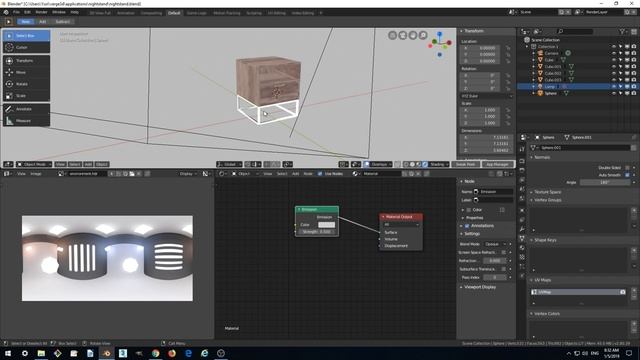The image size is (640, 360).
Task: Open Chrome from the Windows taskbar
Action: (156, 353)
